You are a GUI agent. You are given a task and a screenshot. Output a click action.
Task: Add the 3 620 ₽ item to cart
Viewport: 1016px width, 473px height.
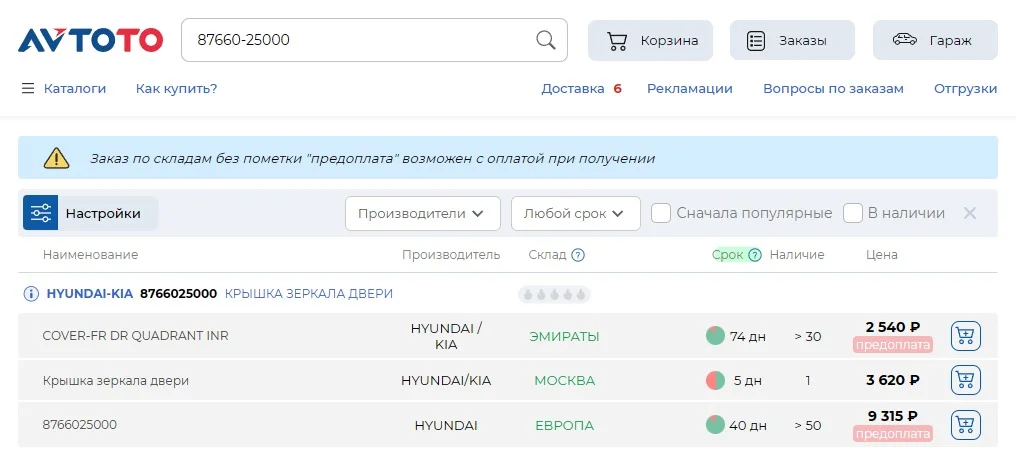(x=965, y=380)
